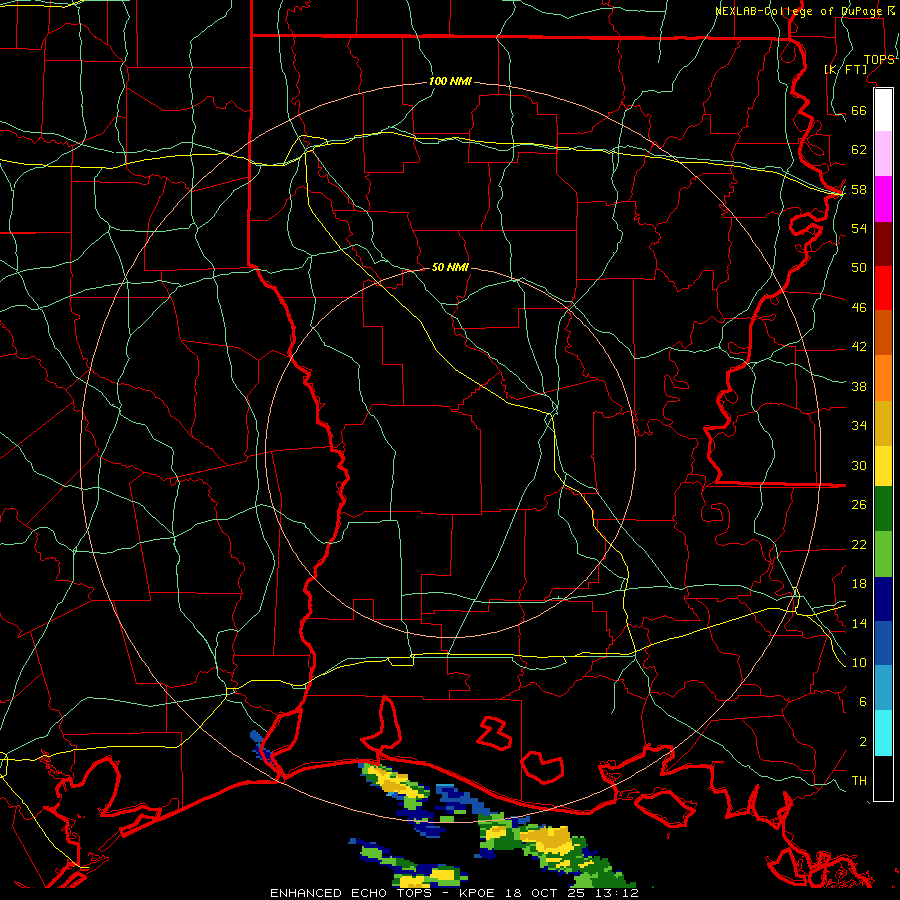Pick the light orange legend swatch
The image size is (900, 900).
point(883,378)
